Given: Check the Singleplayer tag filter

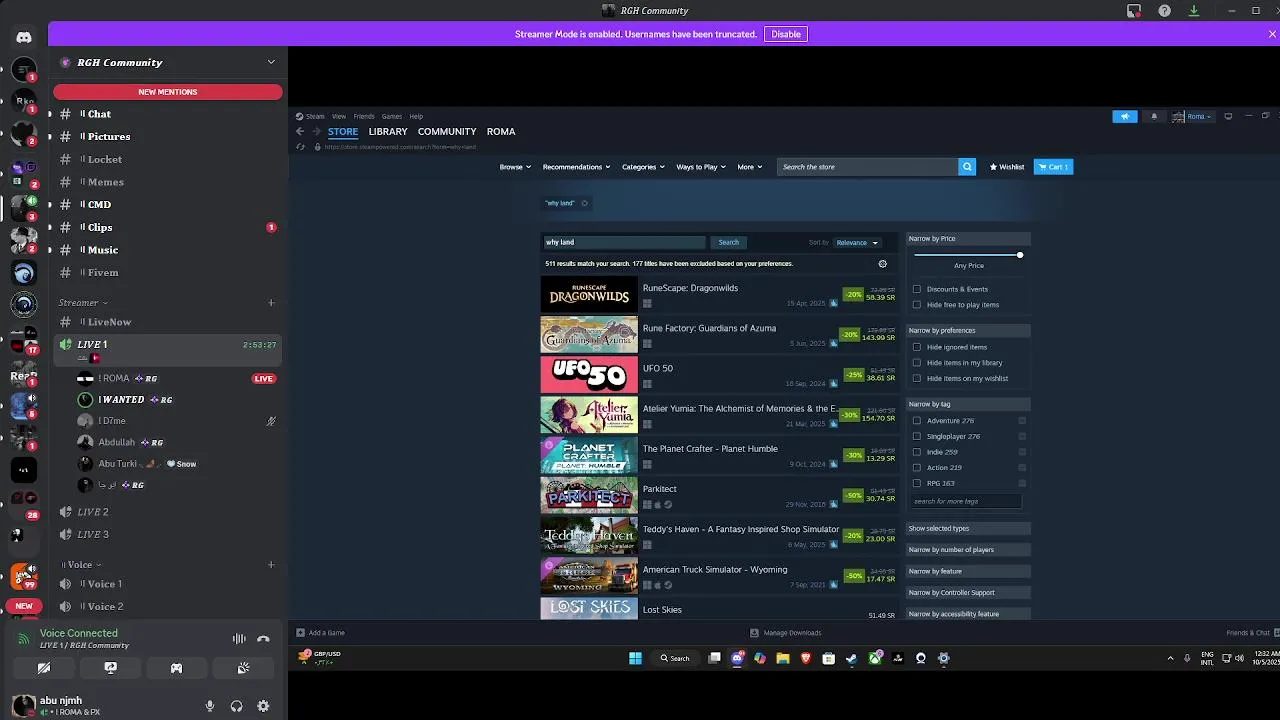Looking at the screenshot, I should tap(917, 437).
